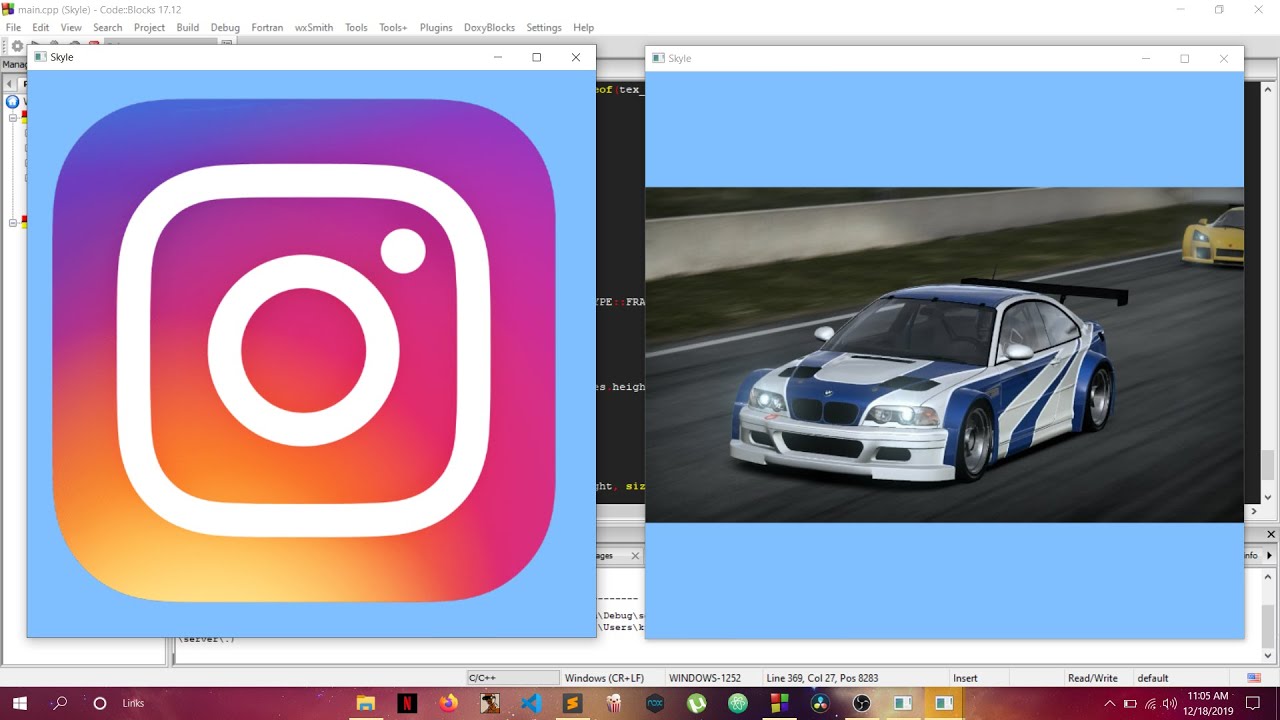The width and height of the screenshot is (1280, 720).
Task: Click the editor vertical scrollbar thumb
Action: click(1268, 465)
